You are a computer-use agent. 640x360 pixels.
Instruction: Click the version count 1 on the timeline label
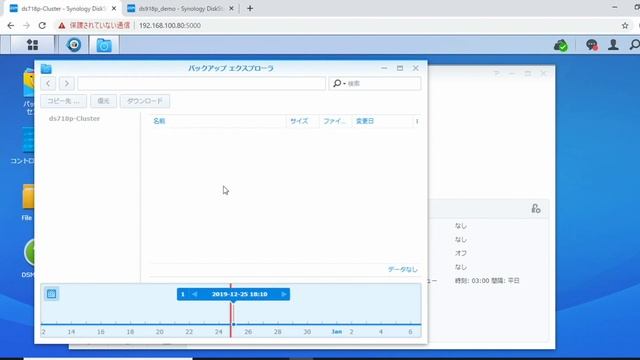coord(182,294)
